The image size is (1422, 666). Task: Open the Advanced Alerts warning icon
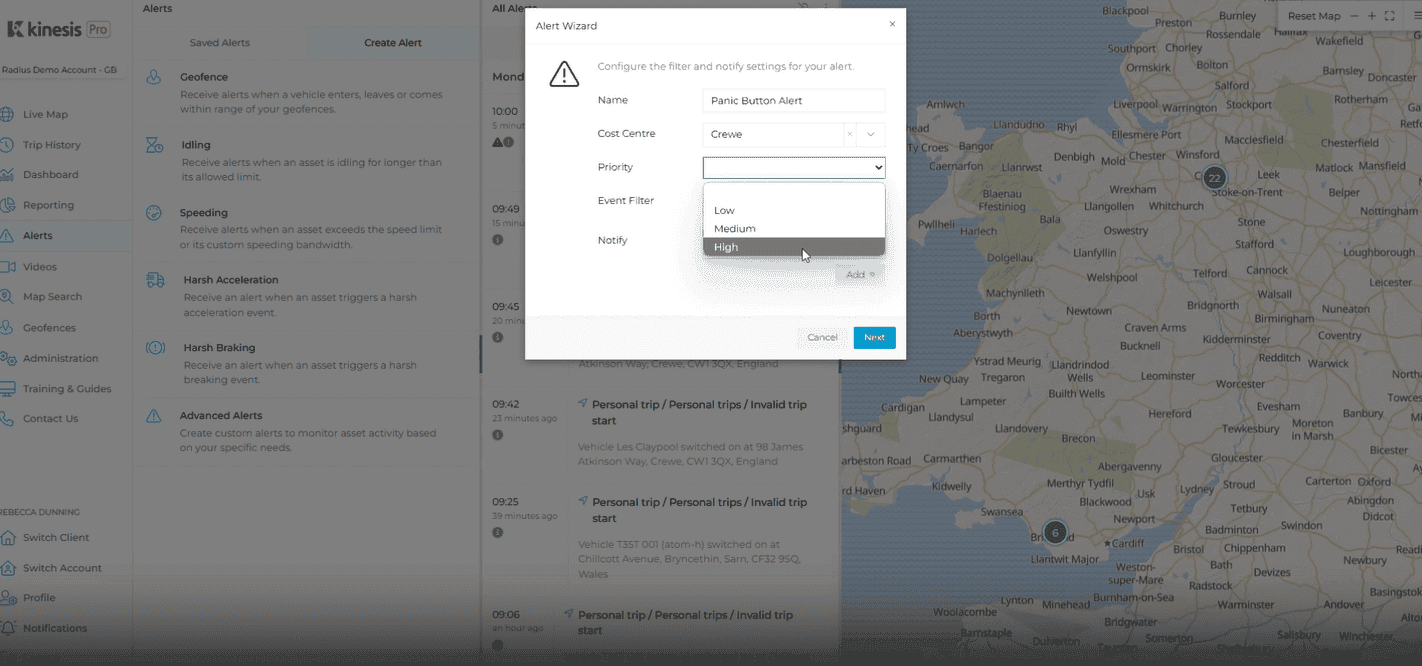pos(154,416)
